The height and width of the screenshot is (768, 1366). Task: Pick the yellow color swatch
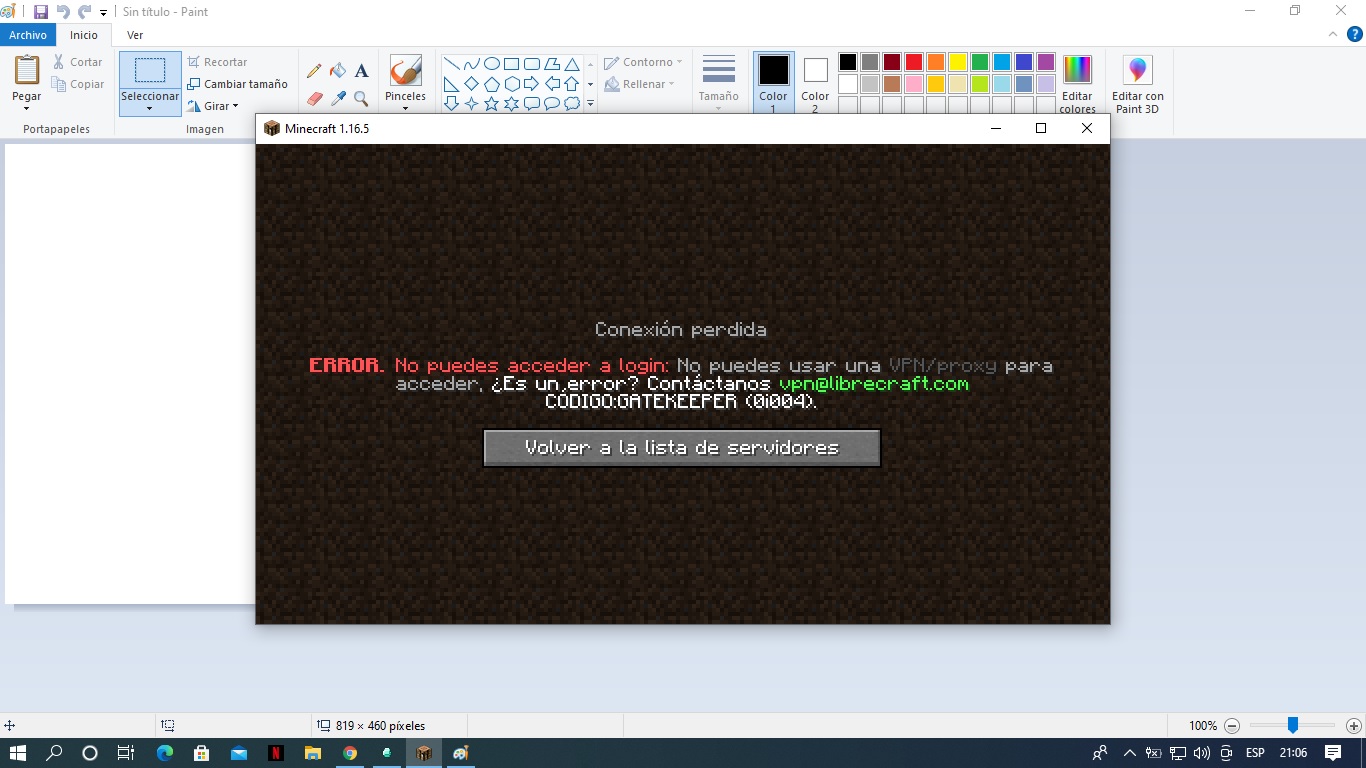tap(958, 62)
